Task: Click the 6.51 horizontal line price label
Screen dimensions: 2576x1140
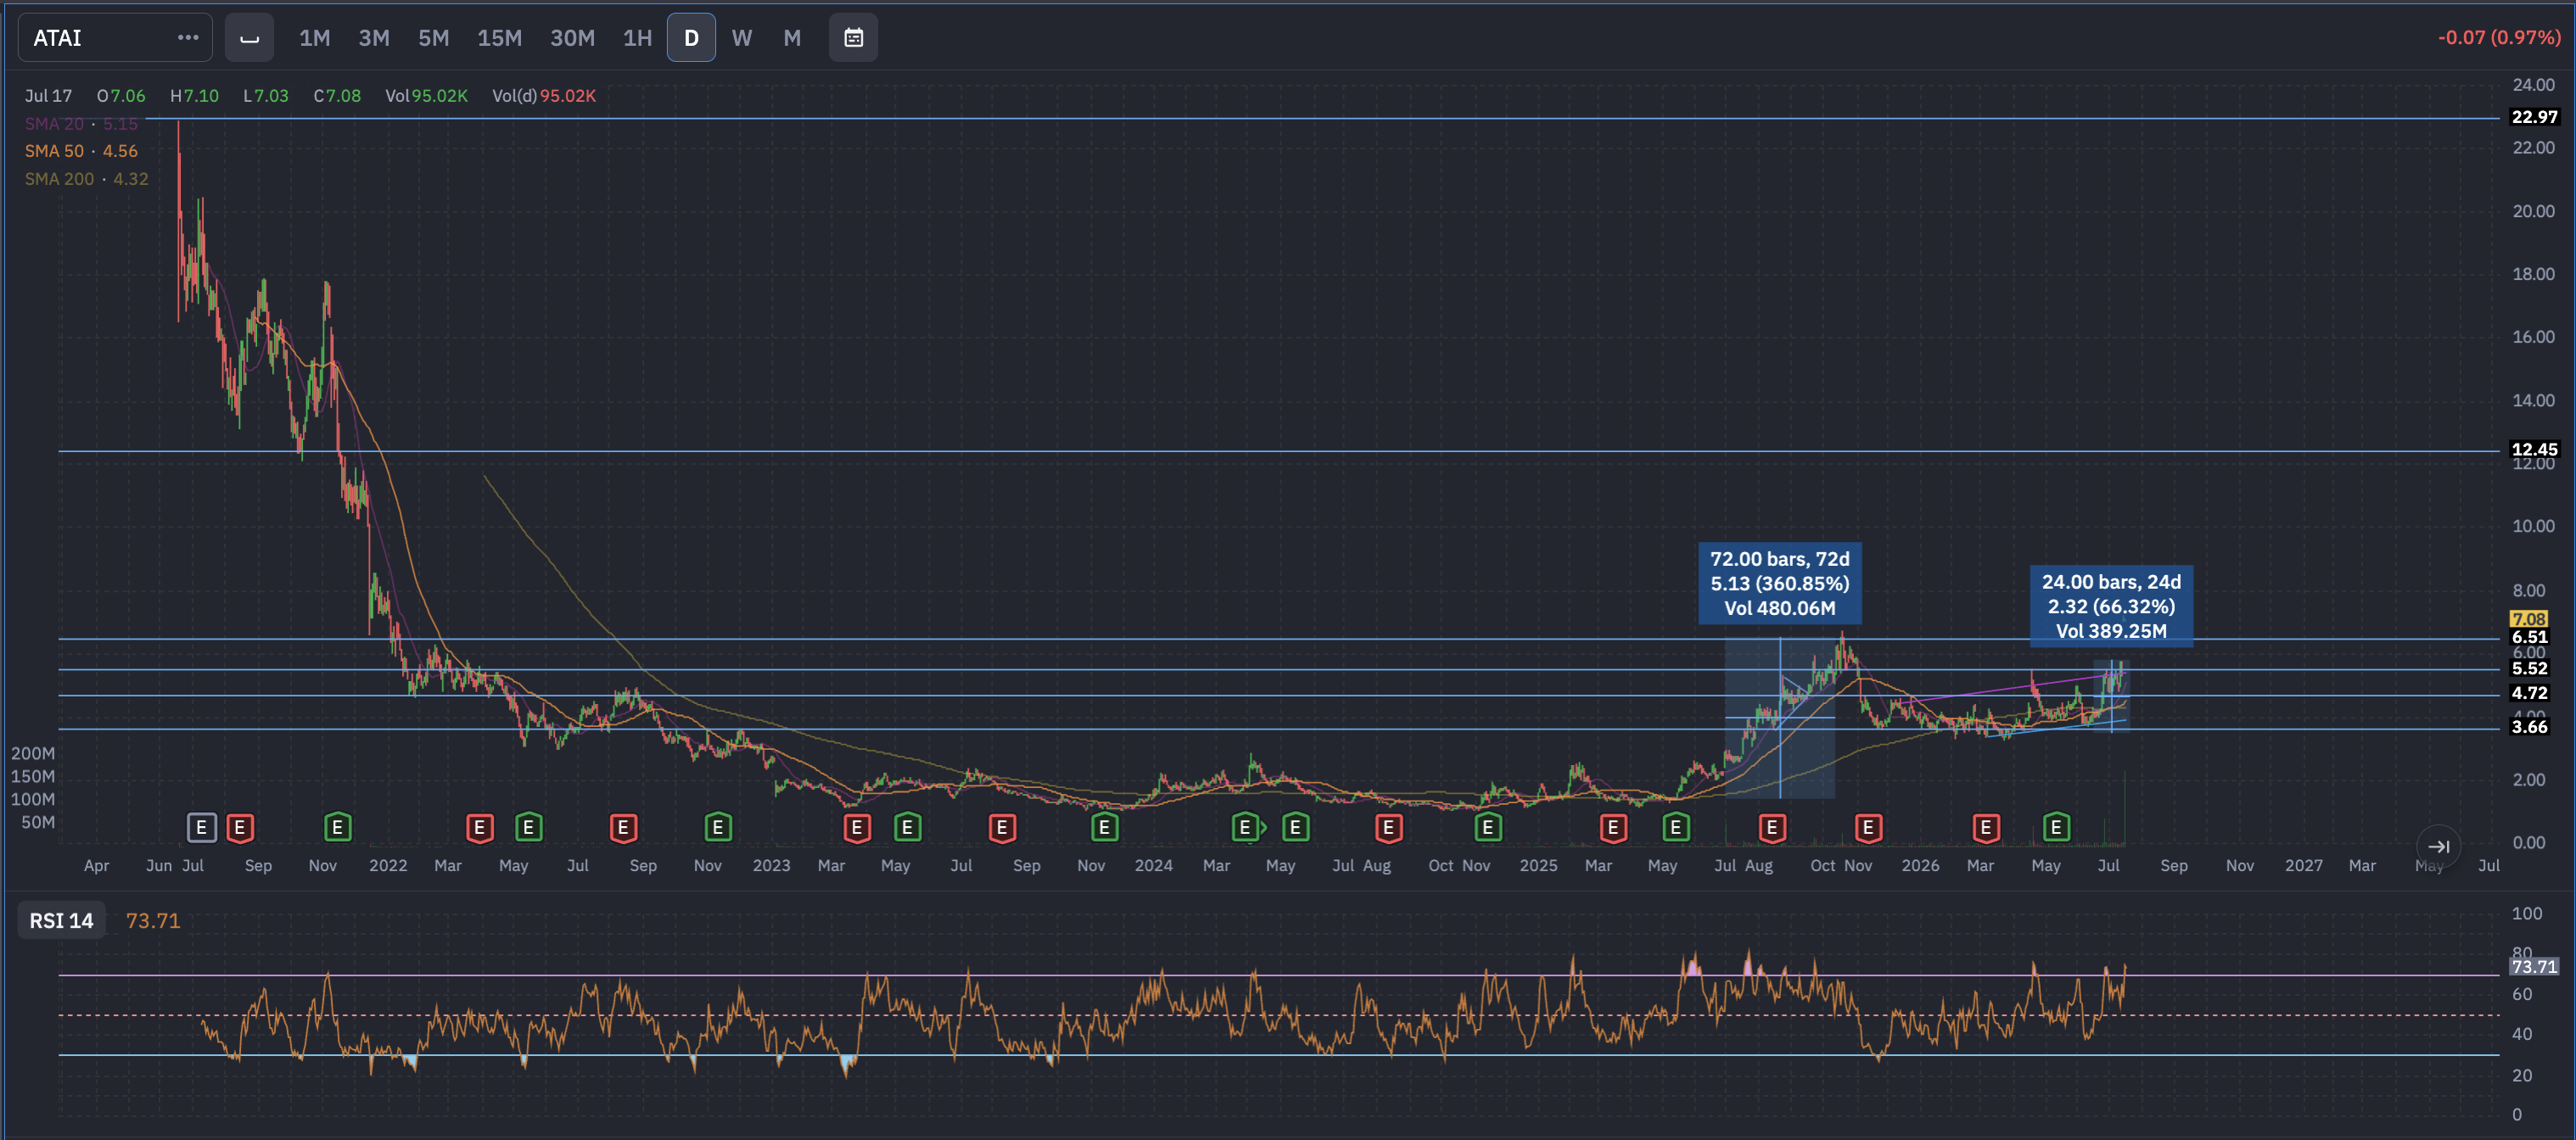Action: (x=2529, y=637)
